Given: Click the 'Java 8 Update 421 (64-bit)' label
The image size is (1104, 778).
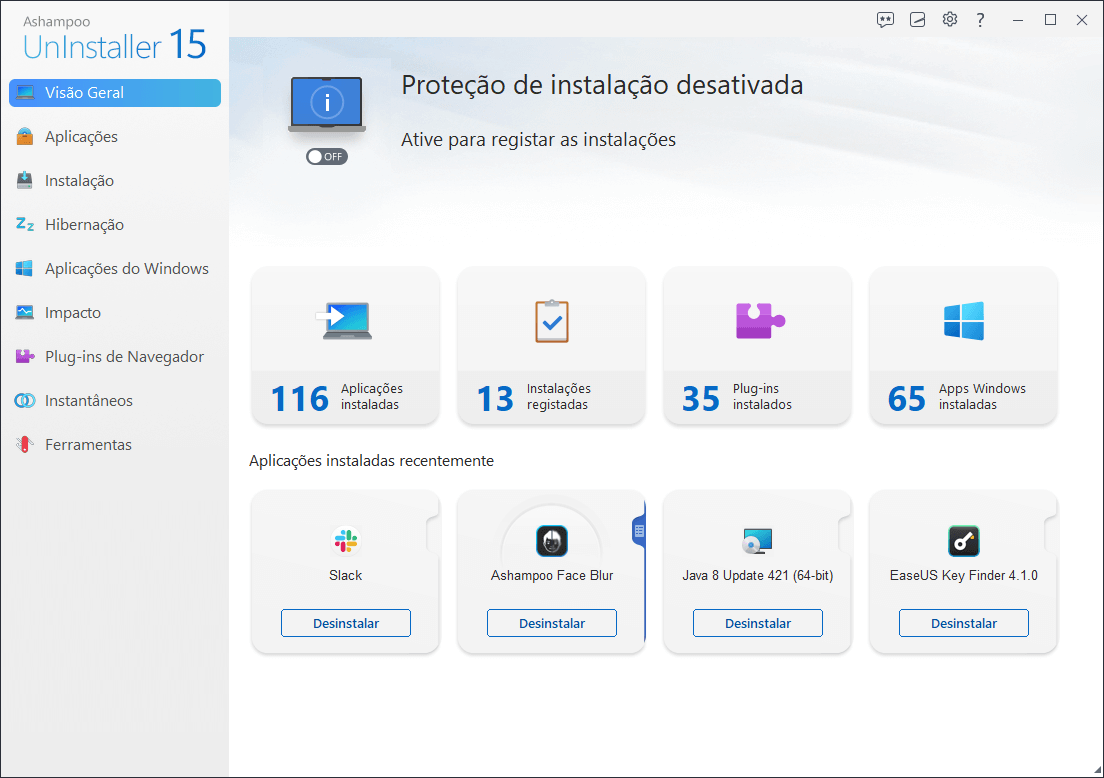Looking at the screenshot, I should click(758, 575).
